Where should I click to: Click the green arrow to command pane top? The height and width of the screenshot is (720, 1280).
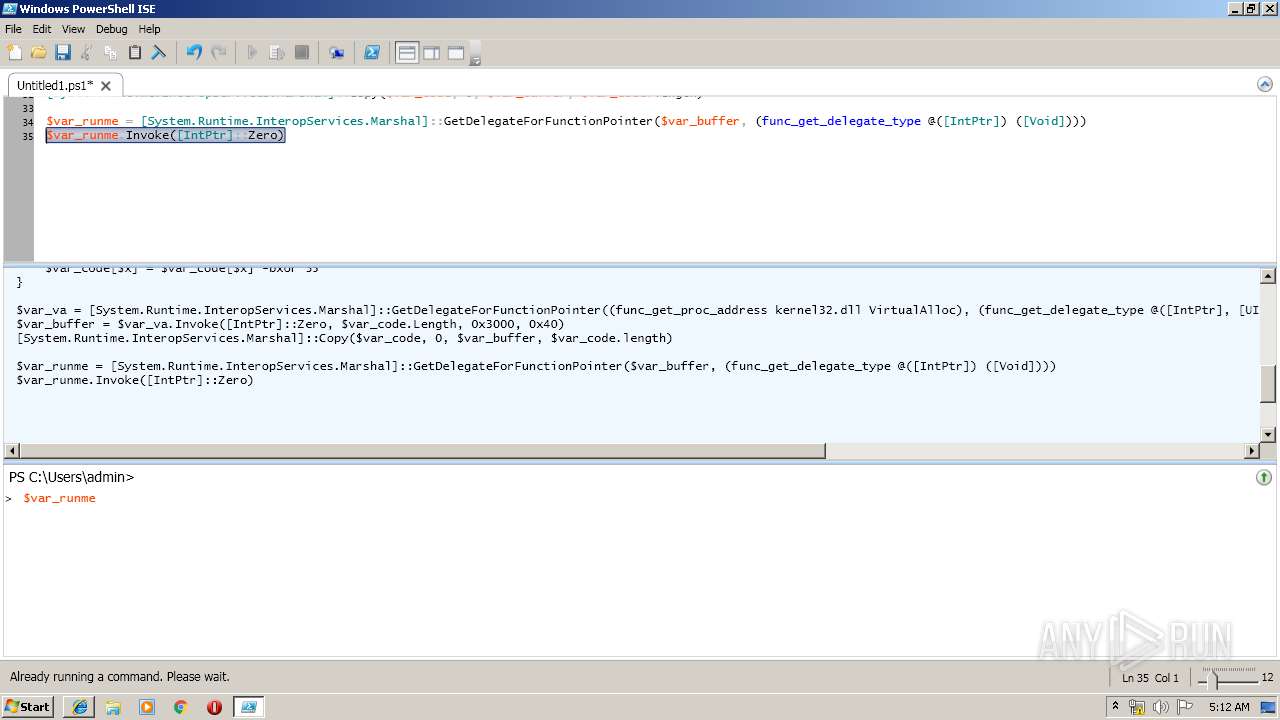pyautogui.click(x=1264, y=478)
